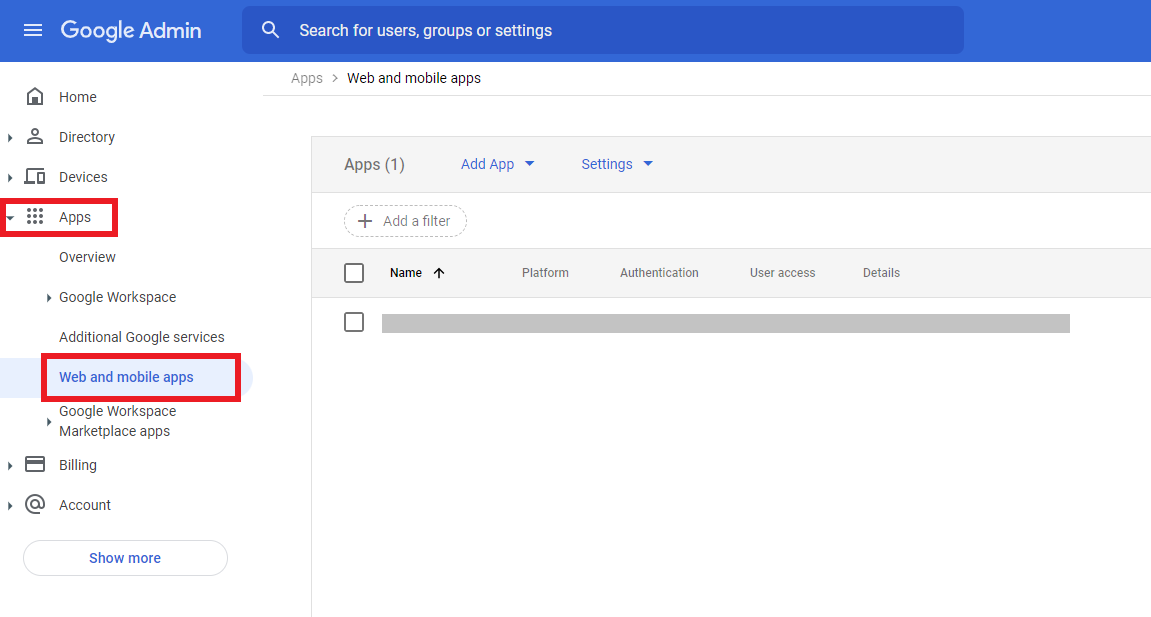Open Account via the @ icon
The height and width of the screenshot is (617, 1151).
point(35,504)
